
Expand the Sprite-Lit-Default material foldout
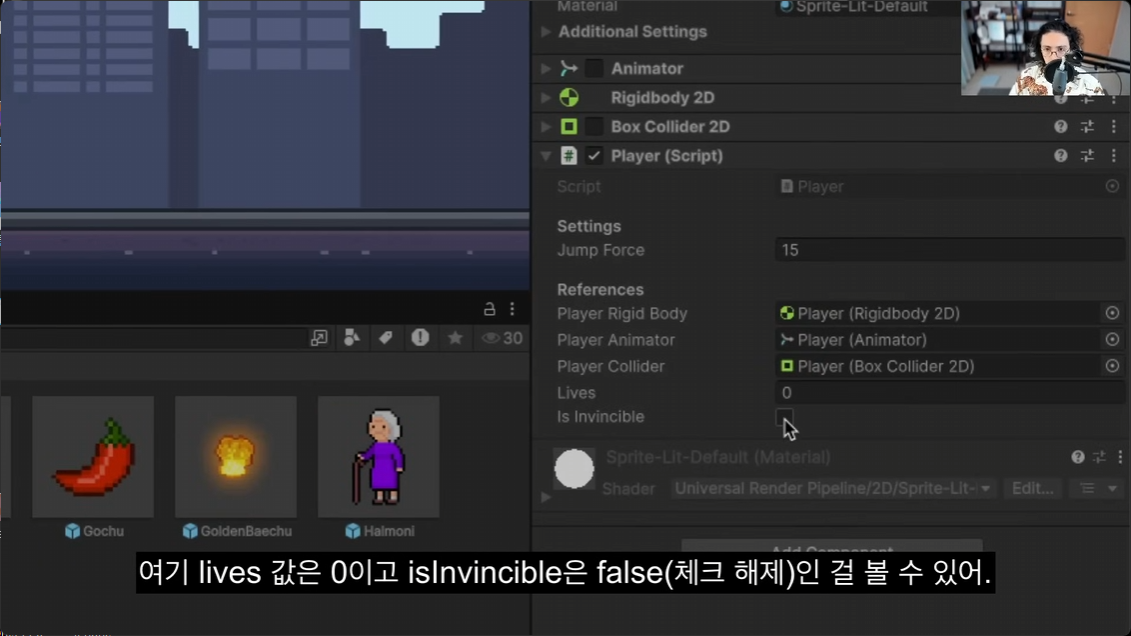(546, 497)
